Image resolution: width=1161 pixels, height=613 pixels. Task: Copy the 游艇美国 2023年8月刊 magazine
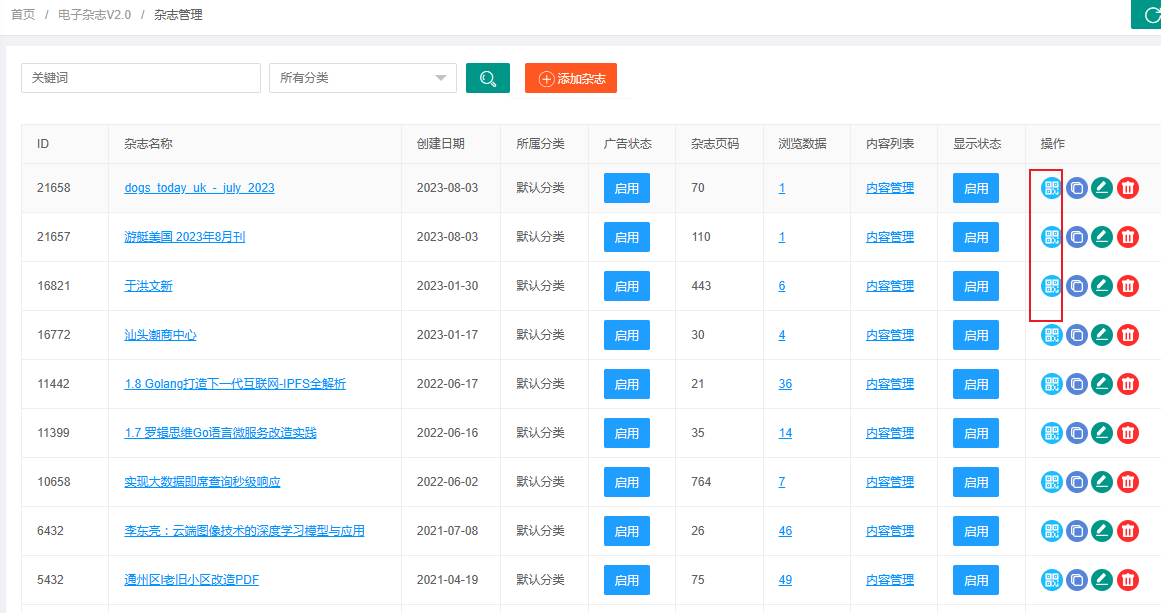1076,237
